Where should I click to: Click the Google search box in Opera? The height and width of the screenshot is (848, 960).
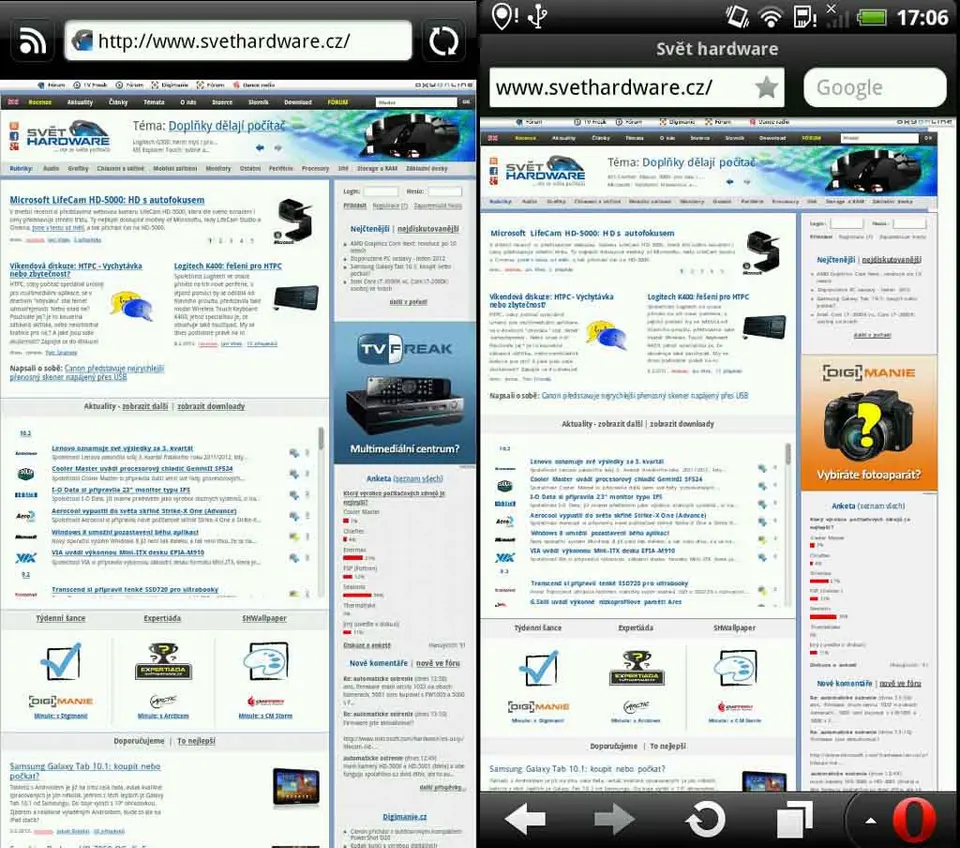(x=874, y=88)
